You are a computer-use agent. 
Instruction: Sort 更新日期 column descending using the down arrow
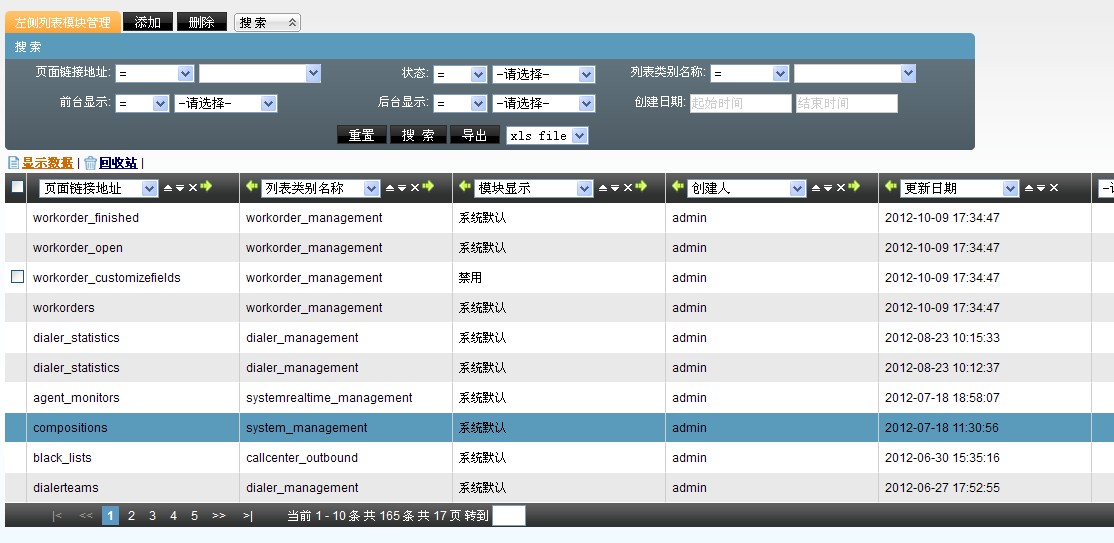click(1040, 188)
